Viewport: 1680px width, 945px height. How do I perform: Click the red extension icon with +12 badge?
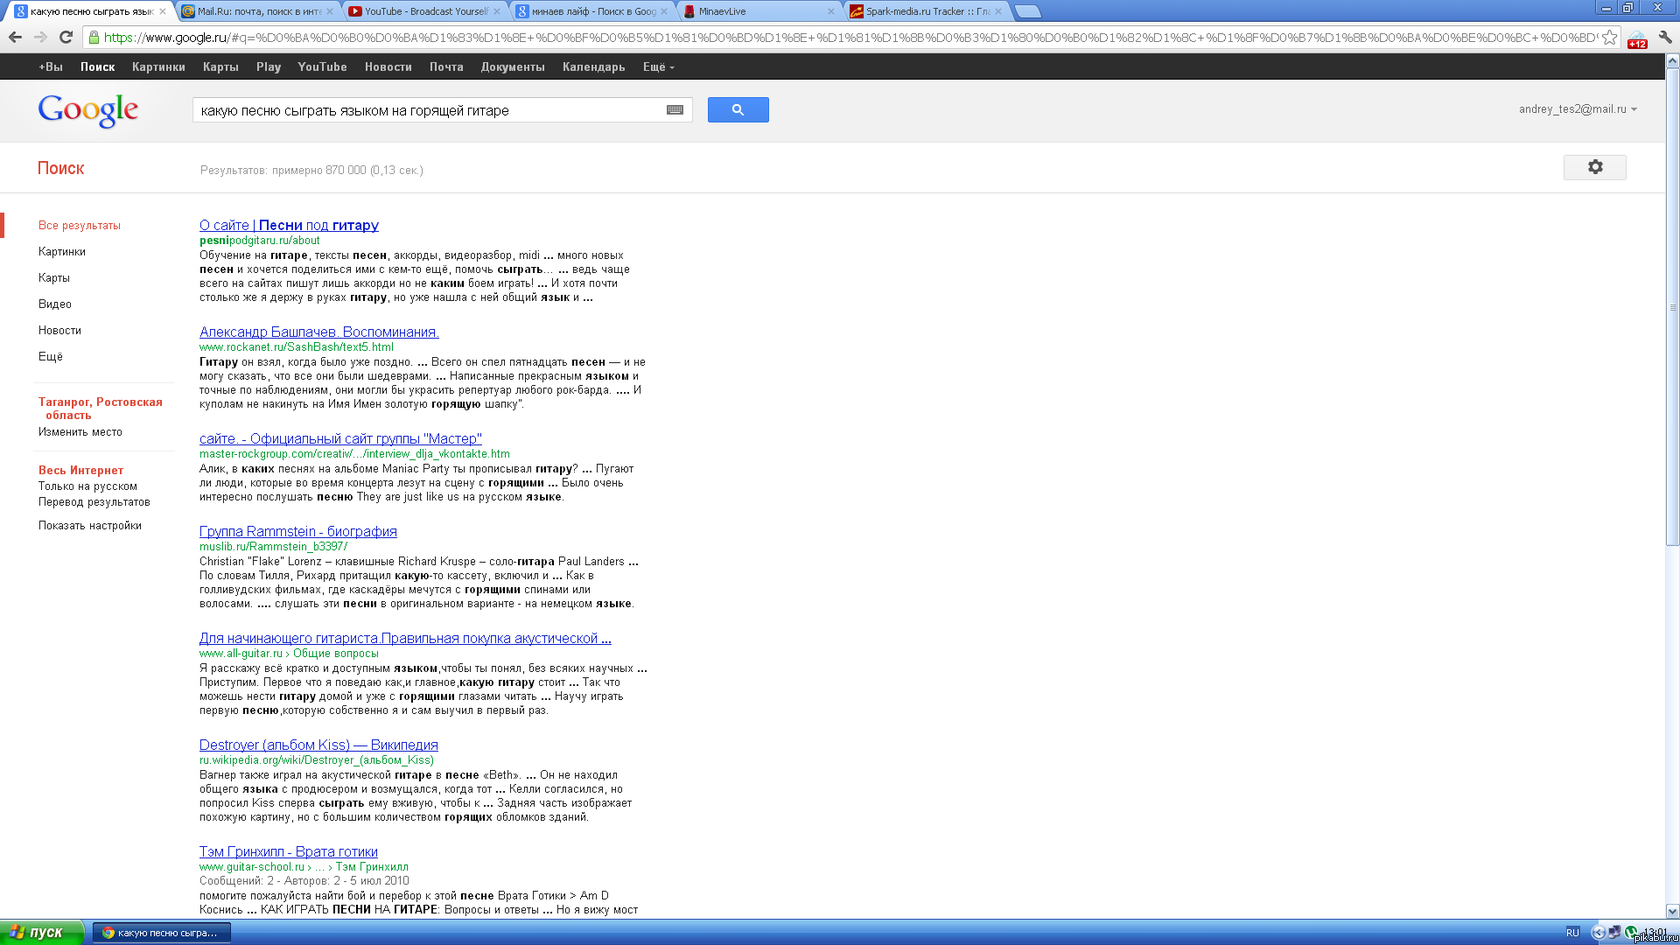(x=1637, y=40)
